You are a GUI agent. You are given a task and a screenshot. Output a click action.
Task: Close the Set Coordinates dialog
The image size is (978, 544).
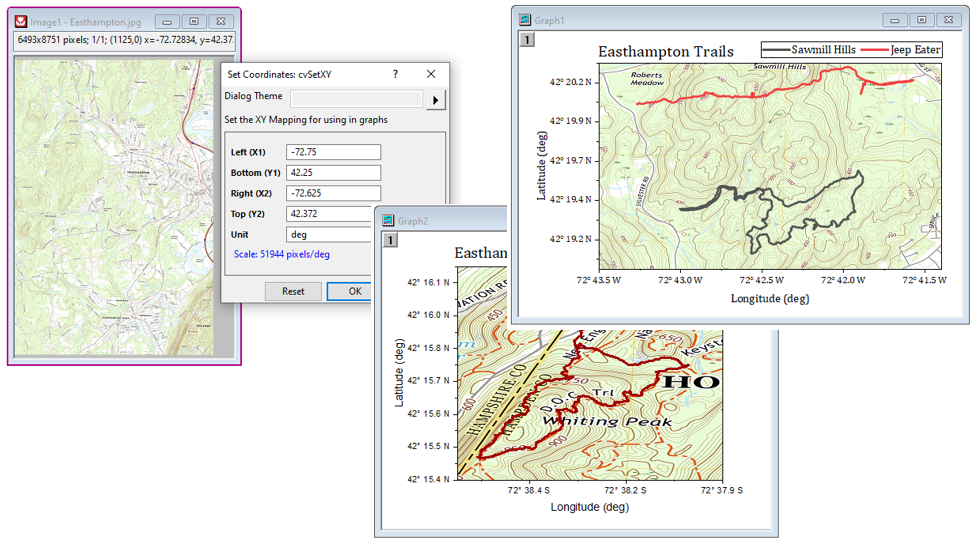point(431,74)
